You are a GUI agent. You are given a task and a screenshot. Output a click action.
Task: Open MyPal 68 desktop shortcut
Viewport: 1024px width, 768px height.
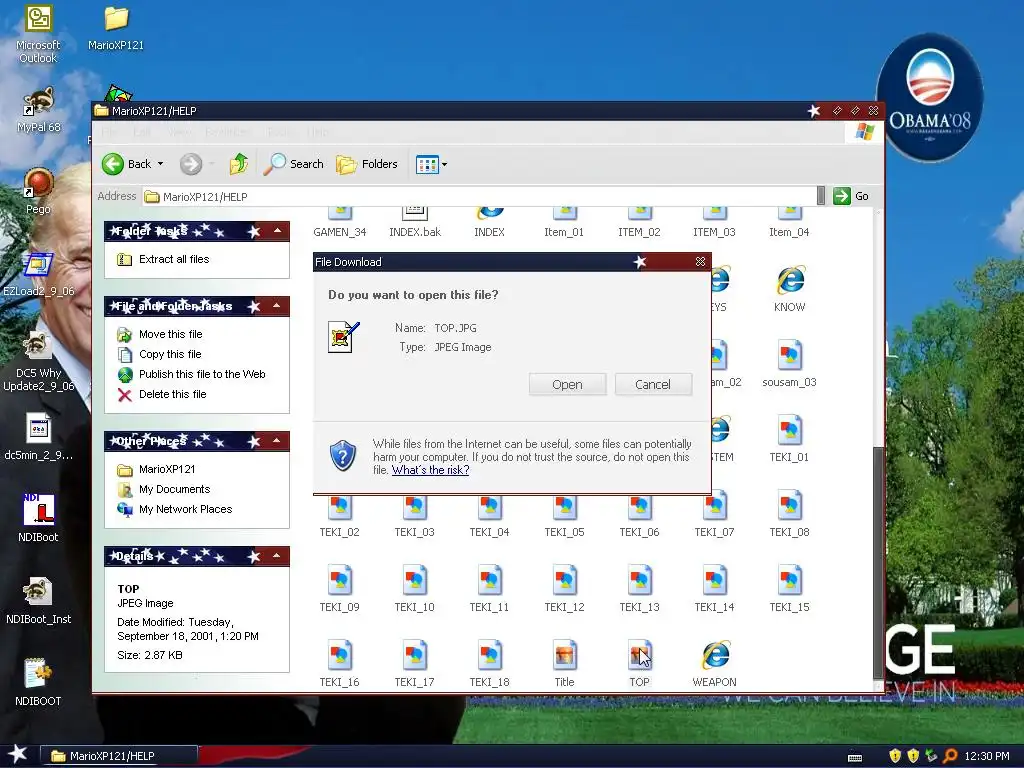click(x=38, y=110)
